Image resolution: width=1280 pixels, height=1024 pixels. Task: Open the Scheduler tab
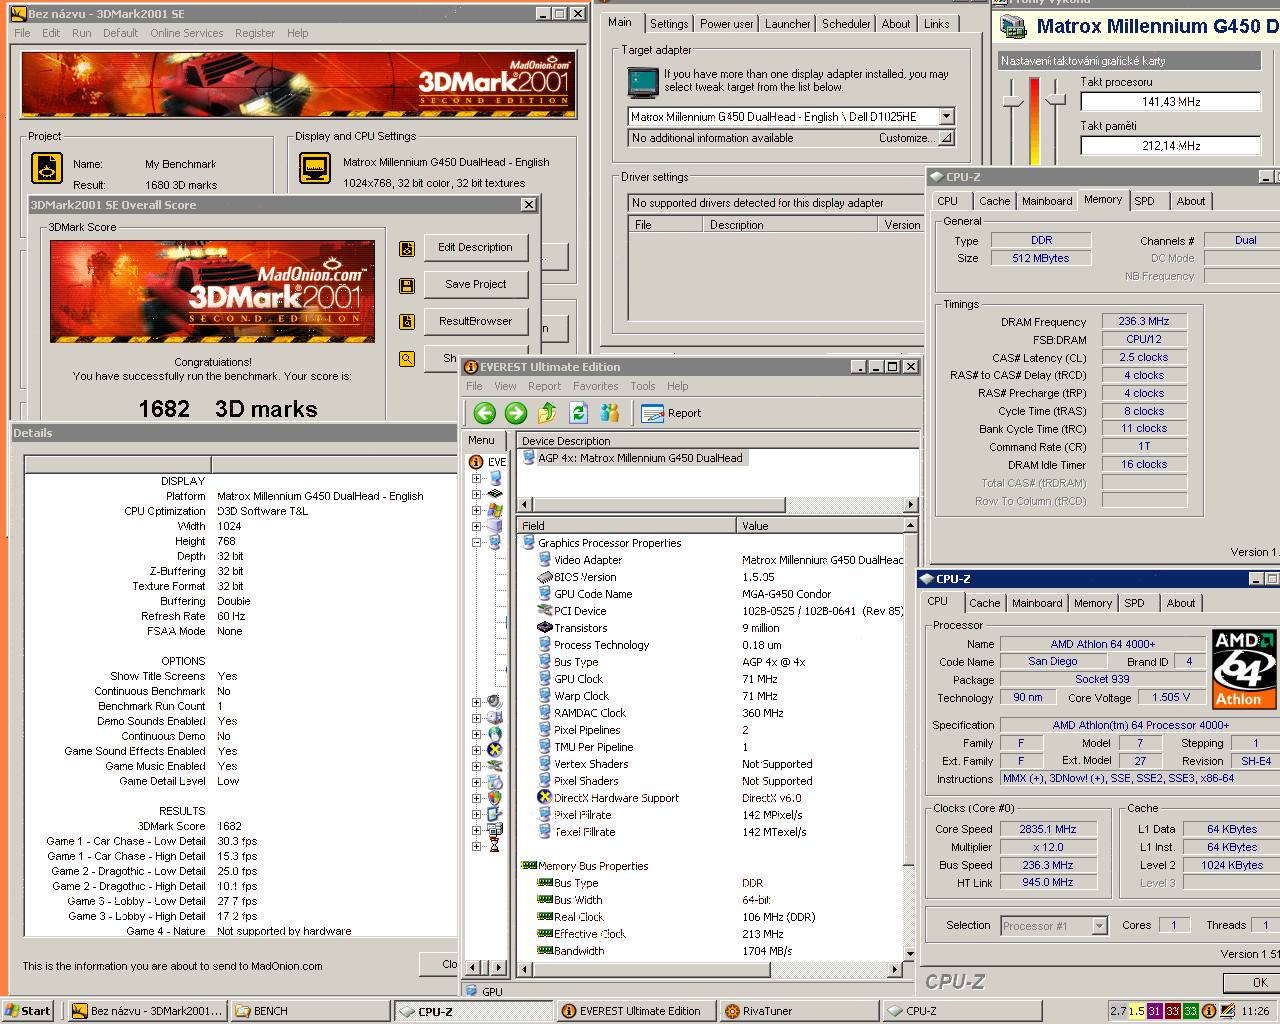click(846, 24)
